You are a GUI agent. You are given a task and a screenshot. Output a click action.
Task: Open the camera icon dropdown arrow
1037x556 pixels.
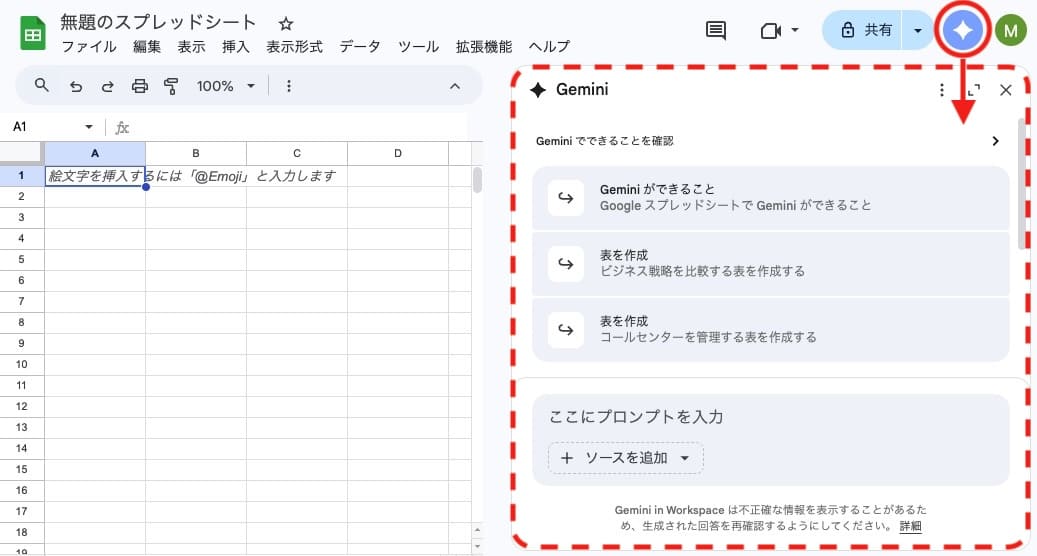(x=795, y=30)
